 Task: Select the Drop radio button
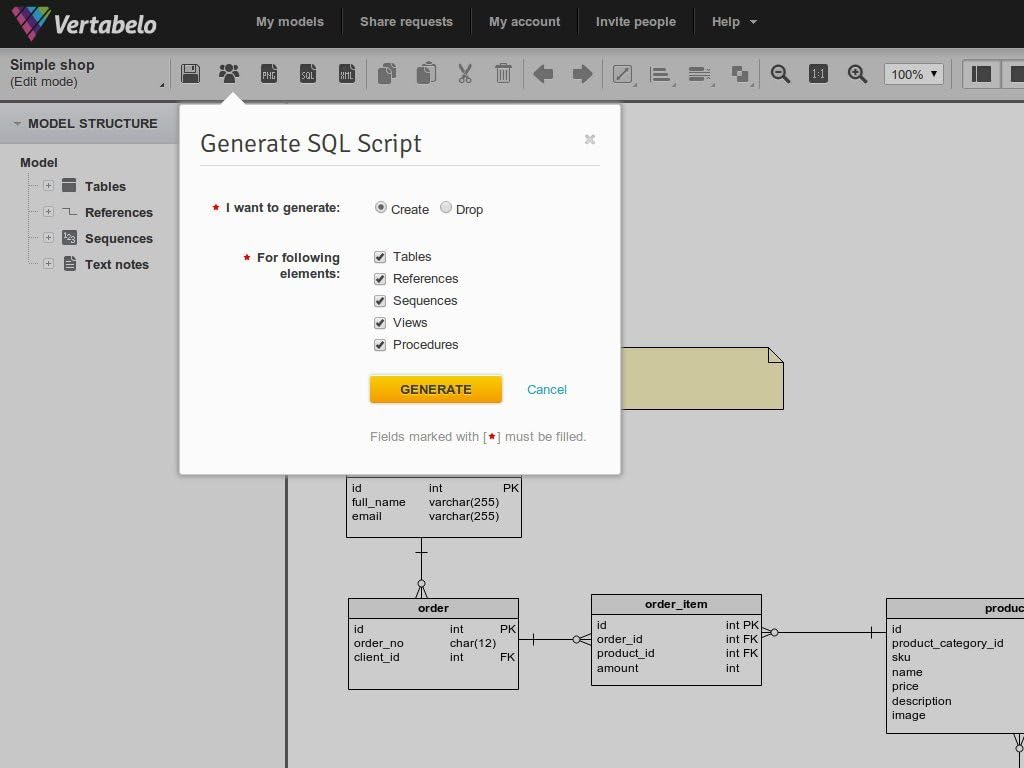tap(445, 207)
